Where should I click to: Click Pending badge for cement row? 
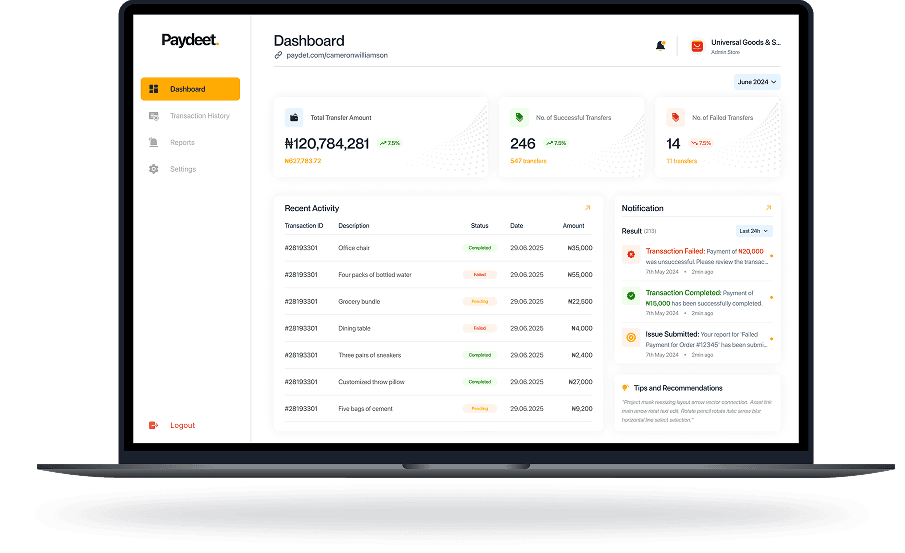coord(480,409)
